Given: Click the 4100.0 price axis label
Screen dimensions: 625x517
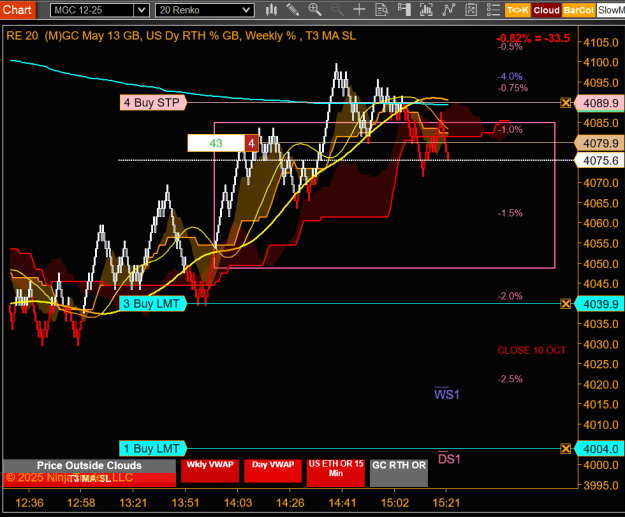Looking at the screenshot, I should (601, 62).
